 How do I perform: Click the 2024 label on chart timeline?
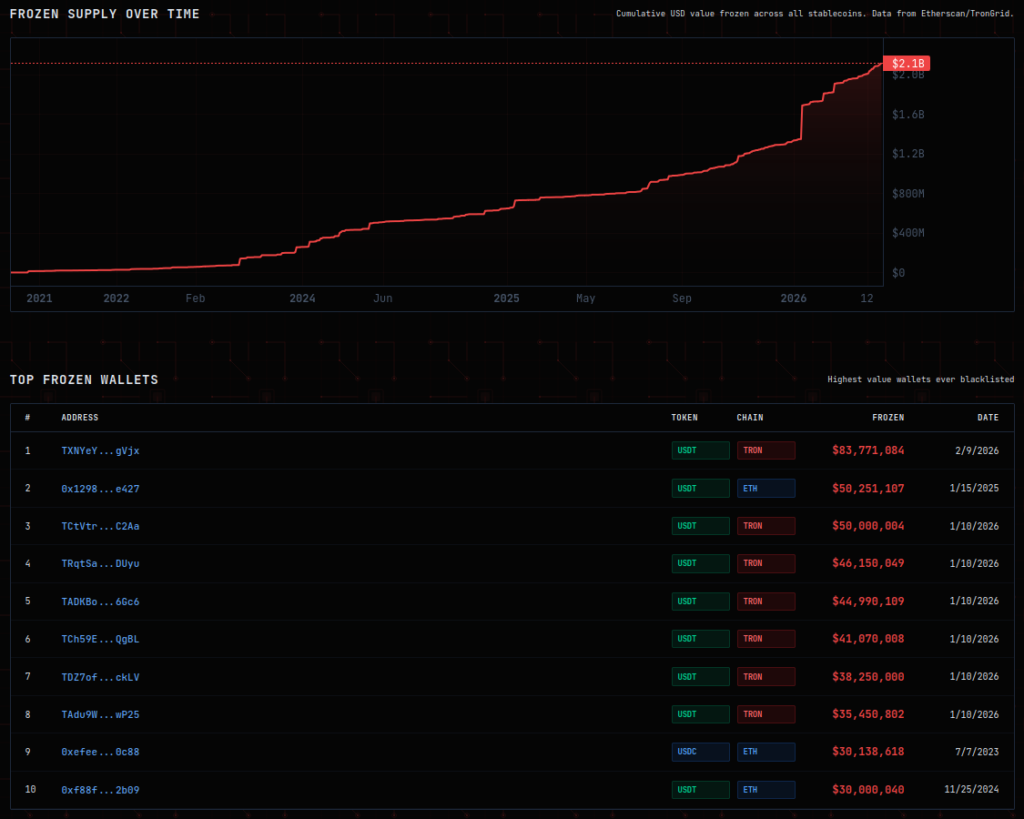coord(302,298)
